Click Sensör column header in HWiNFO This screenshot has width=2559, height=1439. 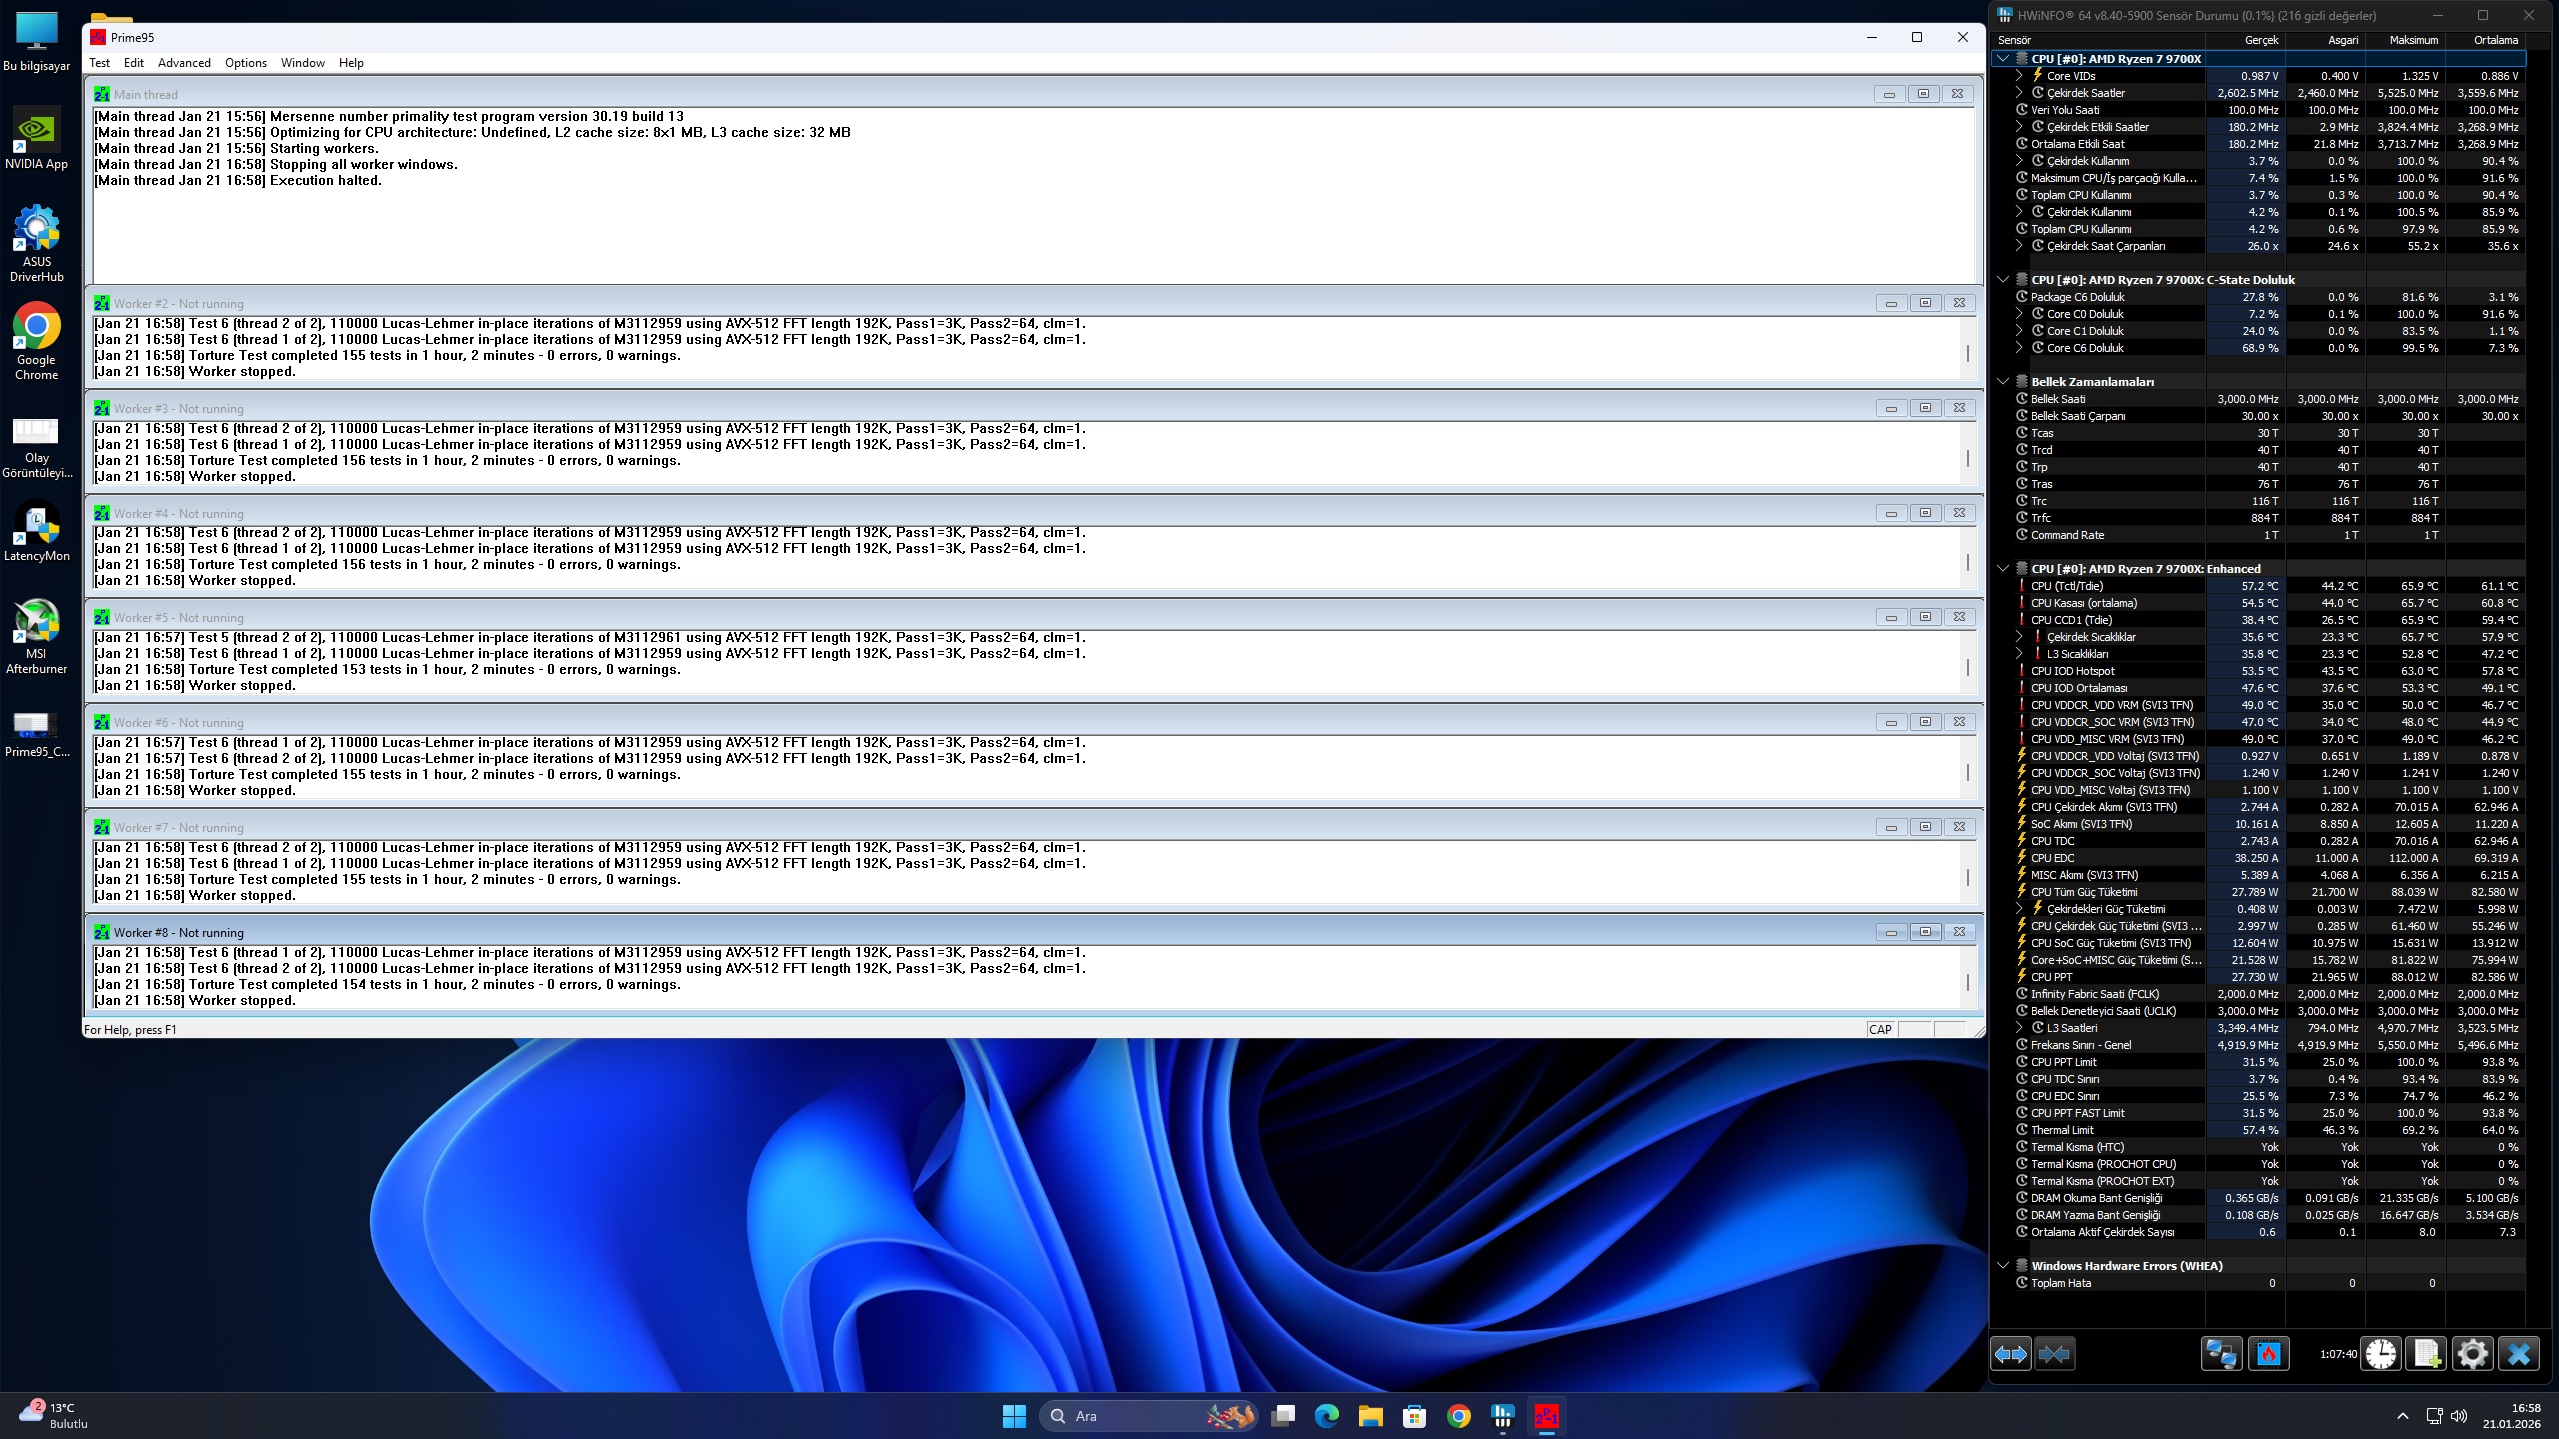point(2099,40)
